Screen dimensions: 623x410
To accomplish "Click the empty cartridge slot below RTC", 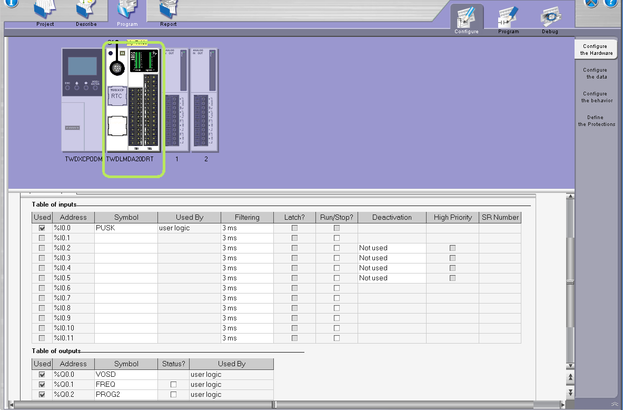I will tap(117, 125).
